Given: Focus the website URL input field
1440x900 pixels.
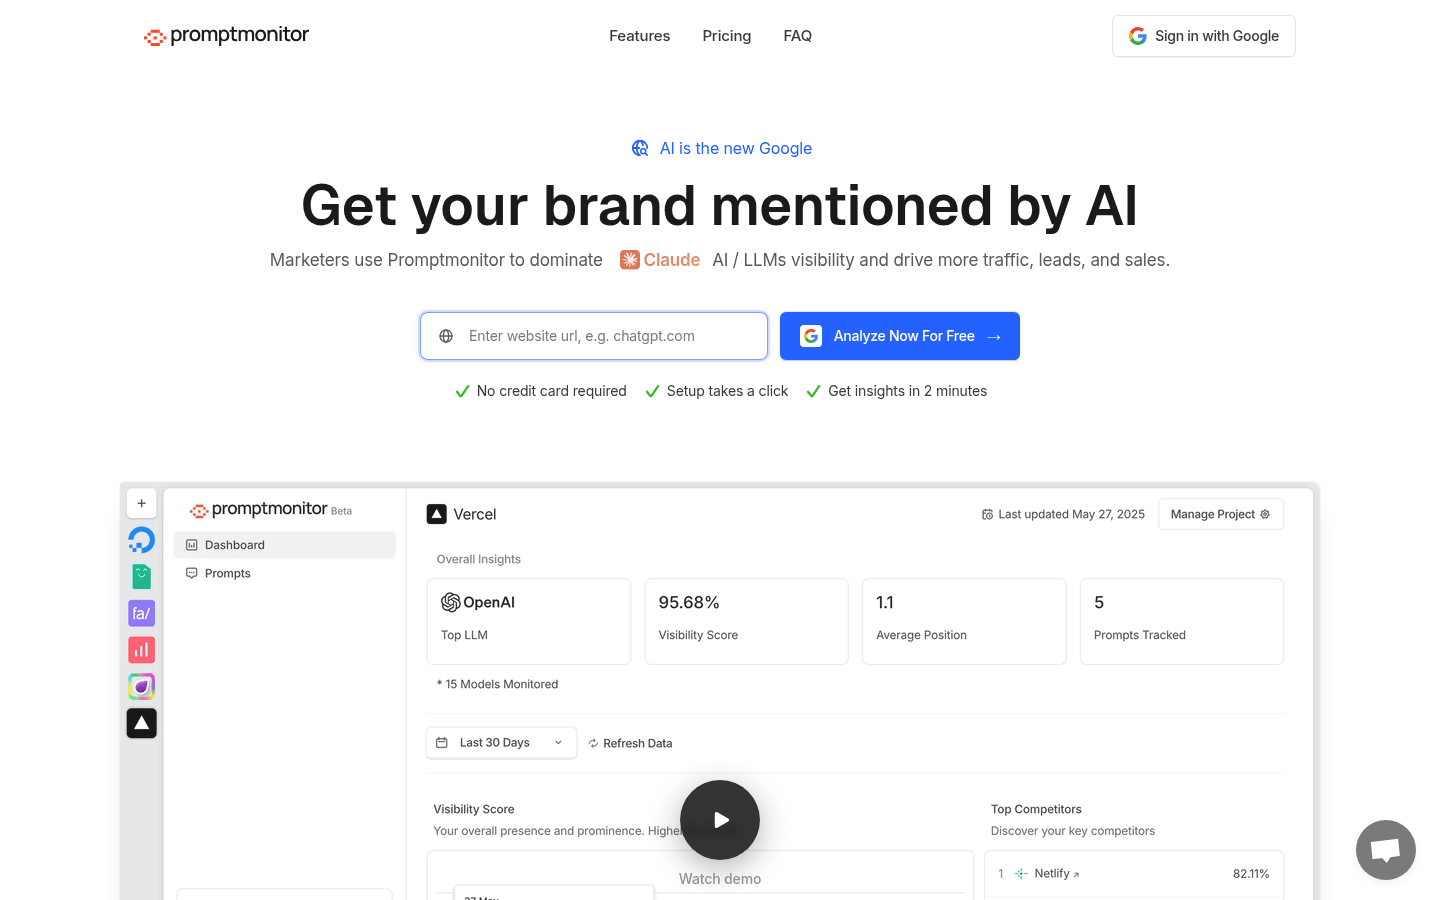Looking at the screenshot, I should pos(594,336).
